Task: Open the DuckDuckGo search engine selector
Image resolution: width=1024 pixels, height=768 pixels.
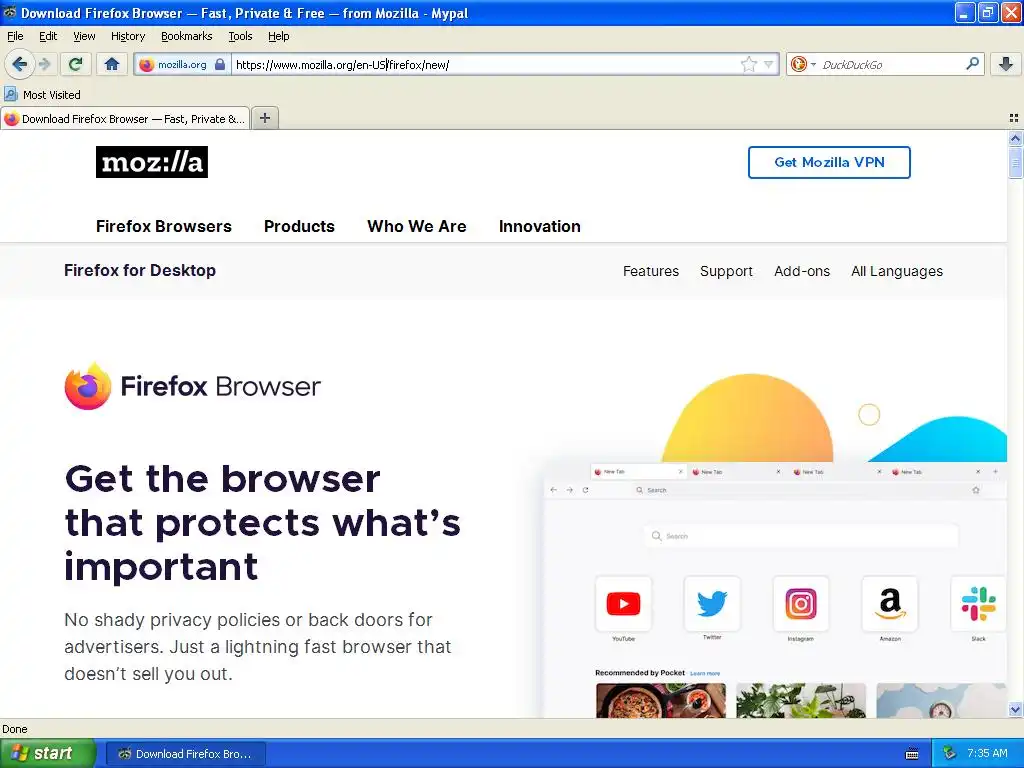Action: coord(803,64)
